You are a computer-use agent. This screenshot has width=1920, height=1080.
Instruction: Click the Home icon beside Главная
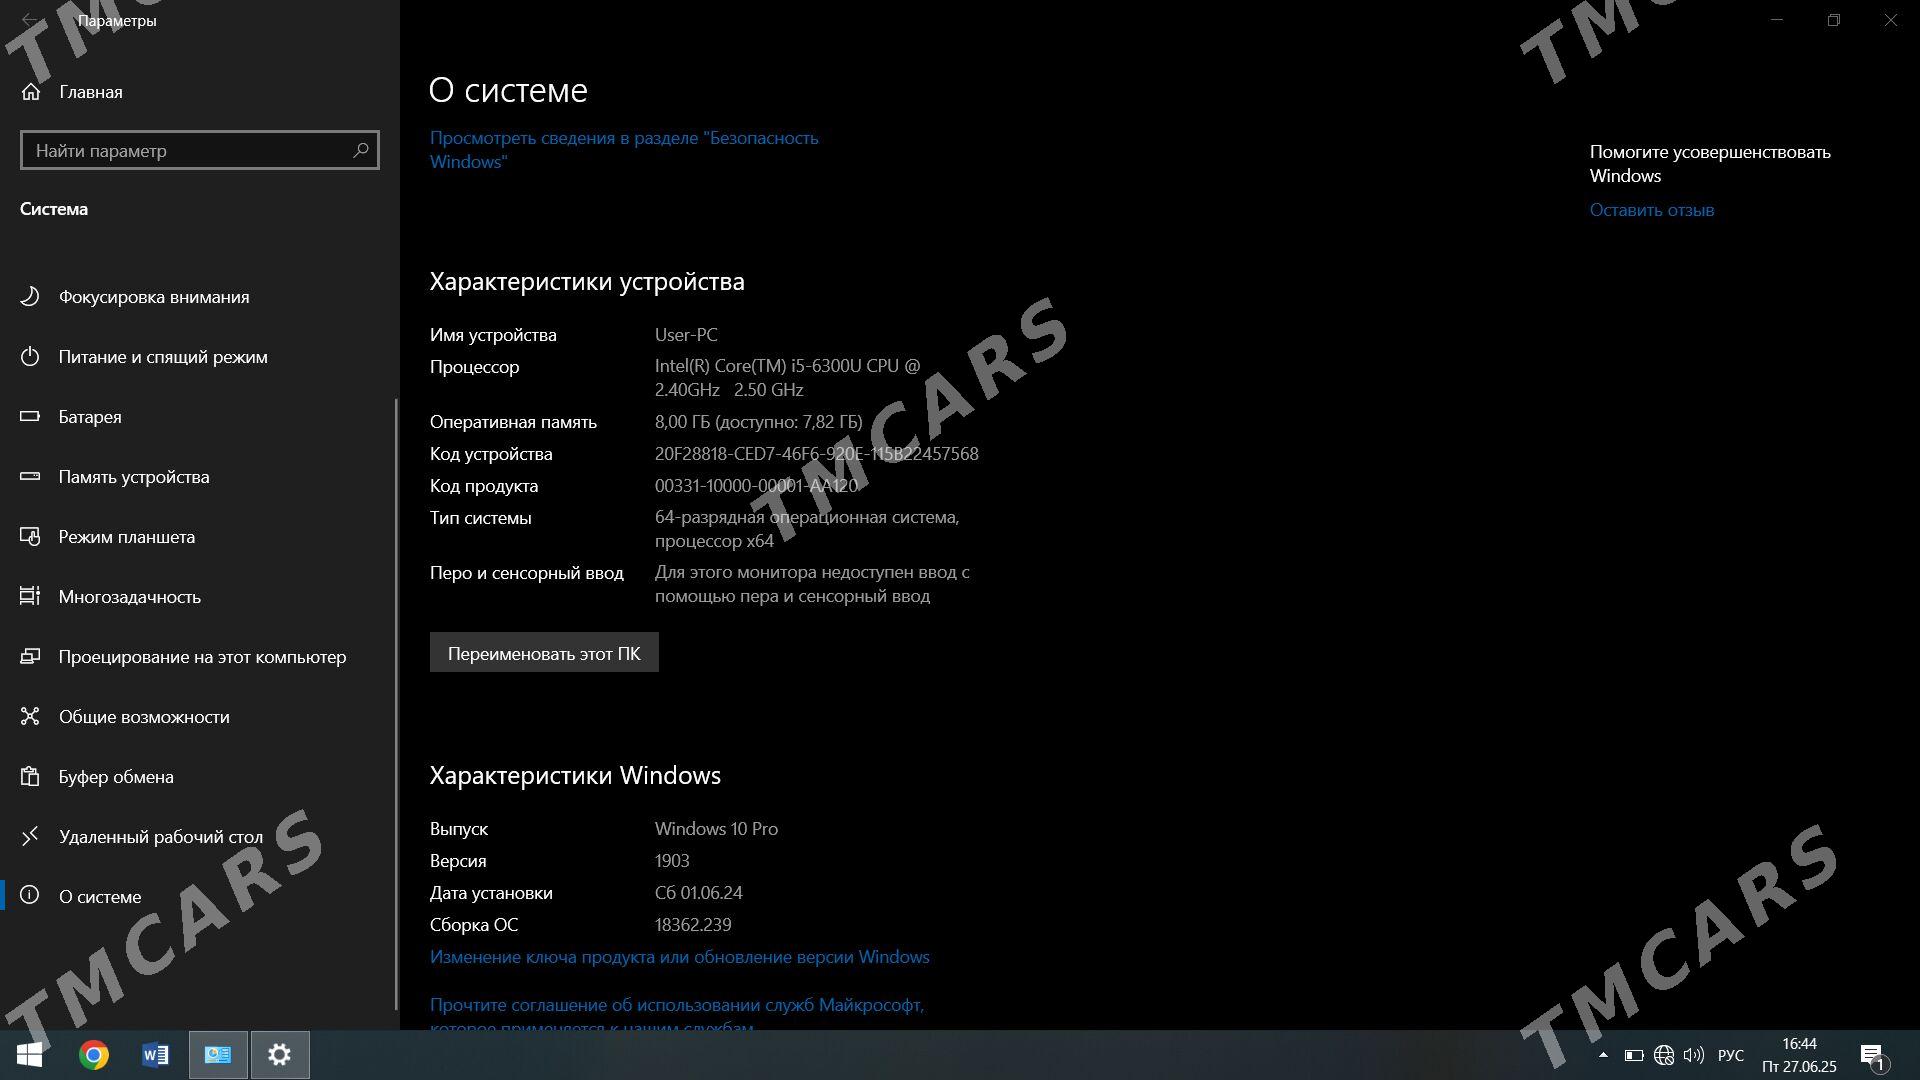tap(31, 92)
